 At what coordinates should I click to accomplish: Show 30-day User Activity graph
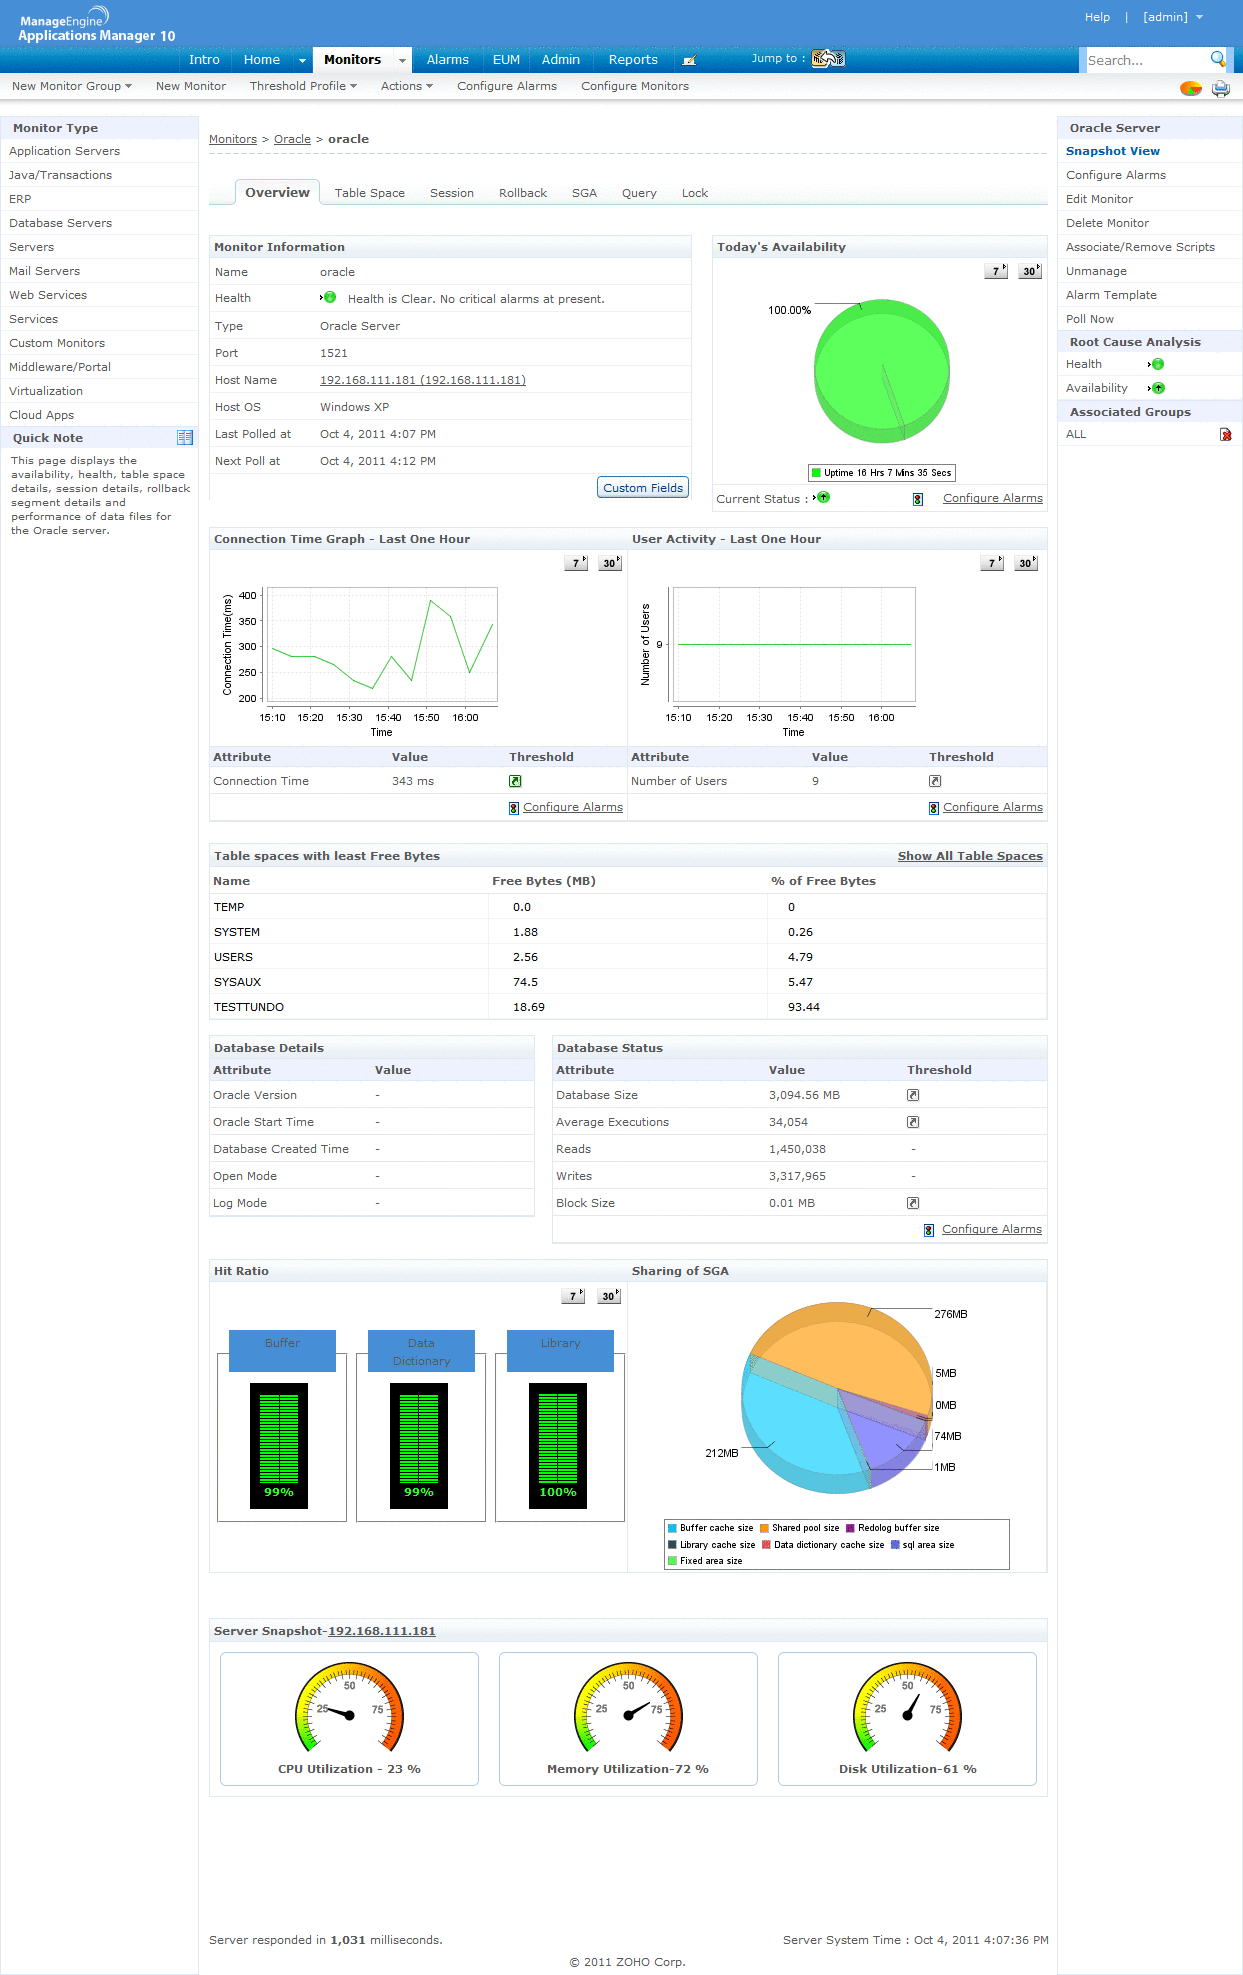(x=1026, y=563)
